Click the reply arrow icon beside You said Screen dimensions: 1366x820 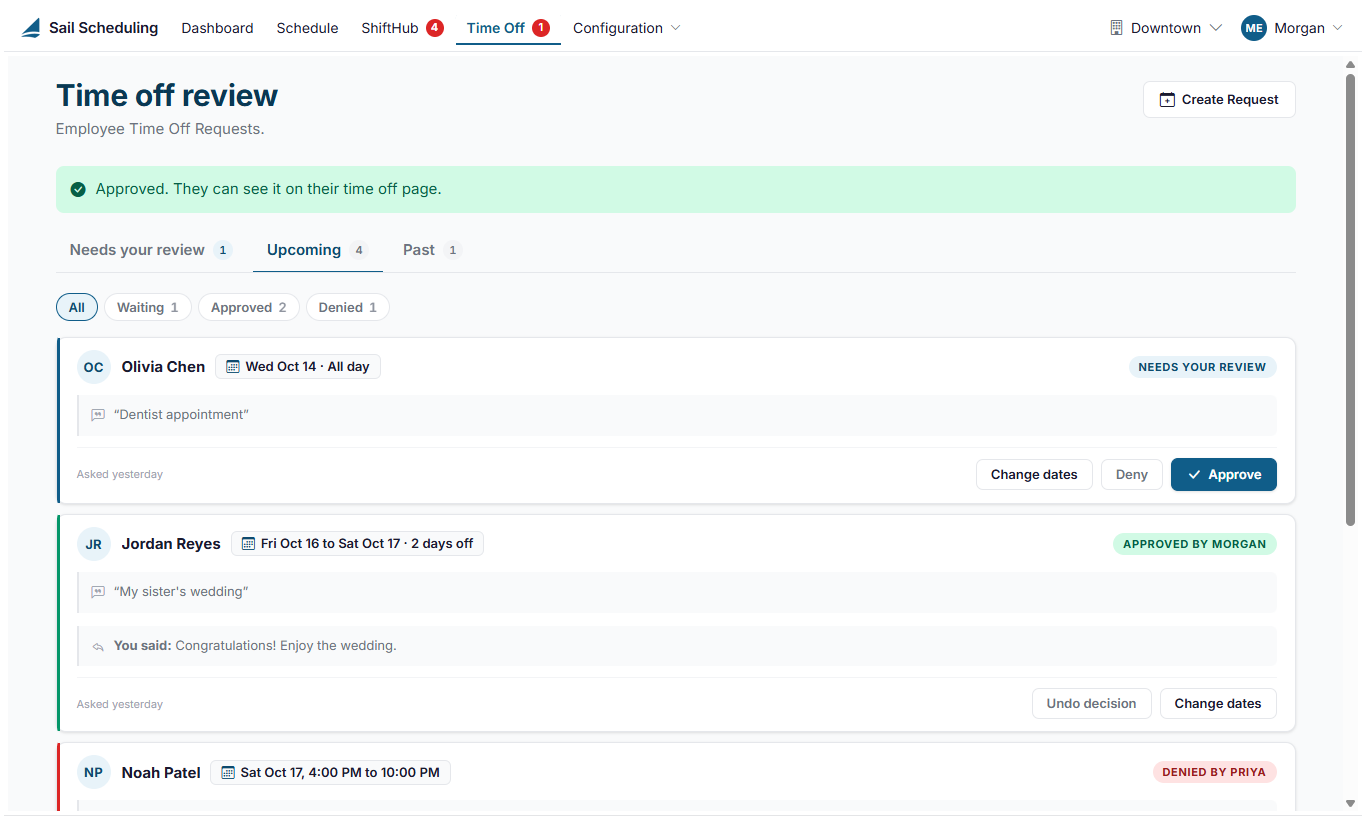(98, 646)
